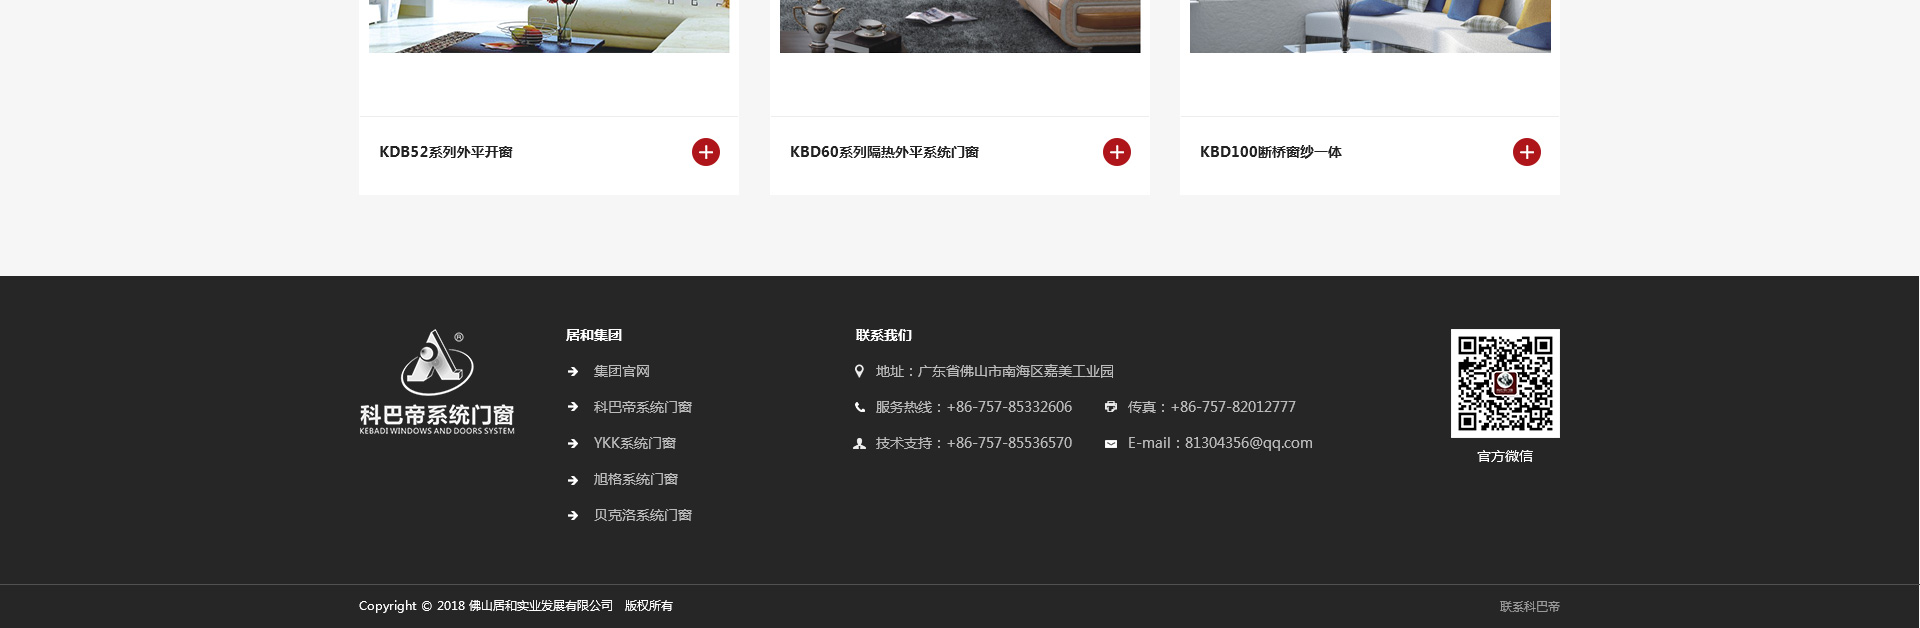The width and height of the screenshot is (1920, 628).
Task: Click the location pin icon beside 地址
Action: (859, 371)
